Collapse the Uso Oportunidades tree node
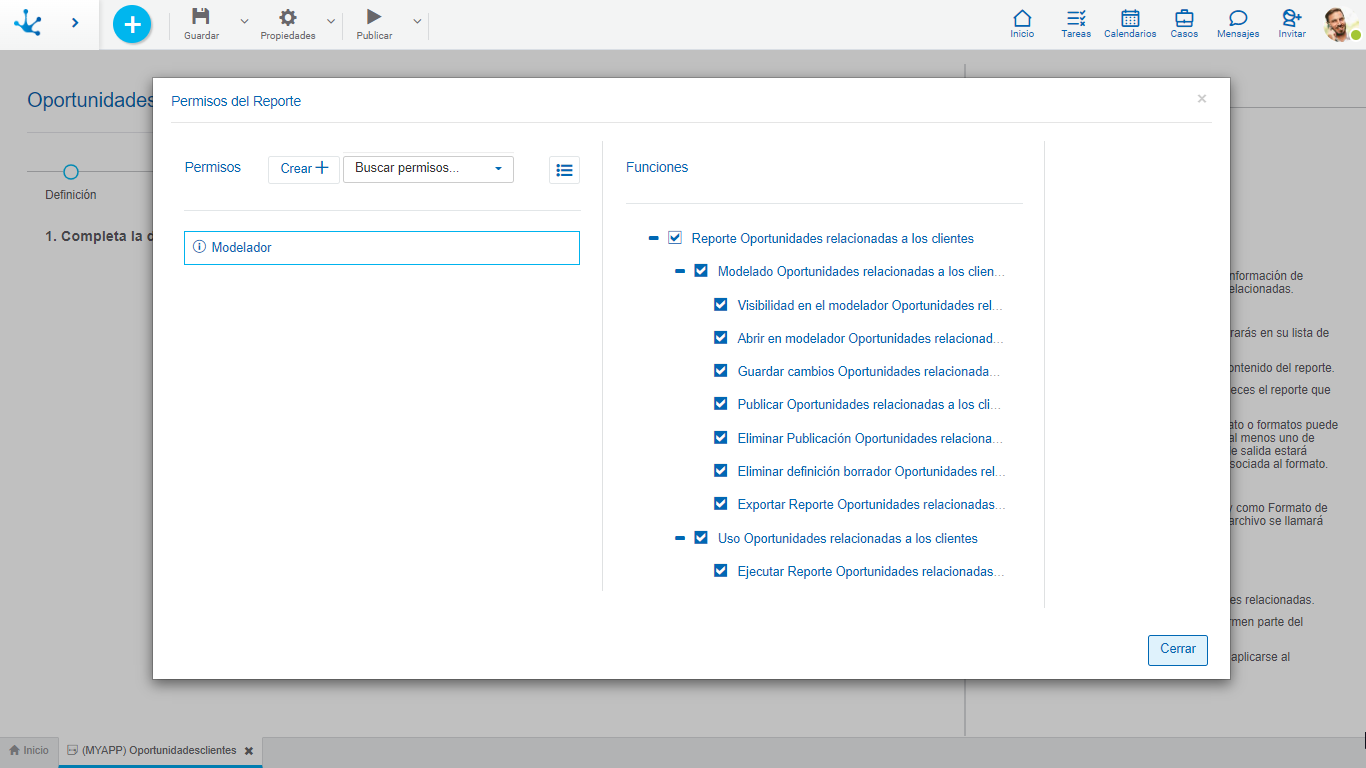Screen dimensions: 1366x768 (680, 538)
